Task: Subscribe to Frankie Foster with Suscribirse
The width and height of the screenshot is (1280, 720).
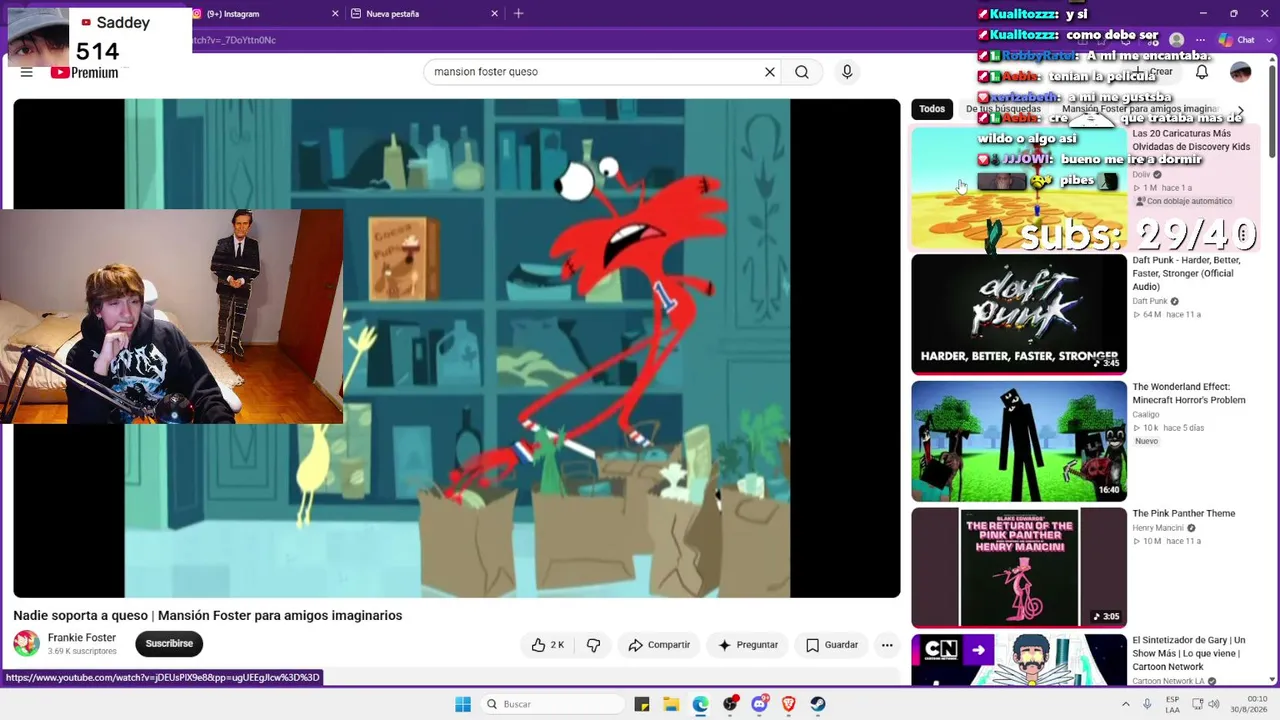Action: click(169, 644)
